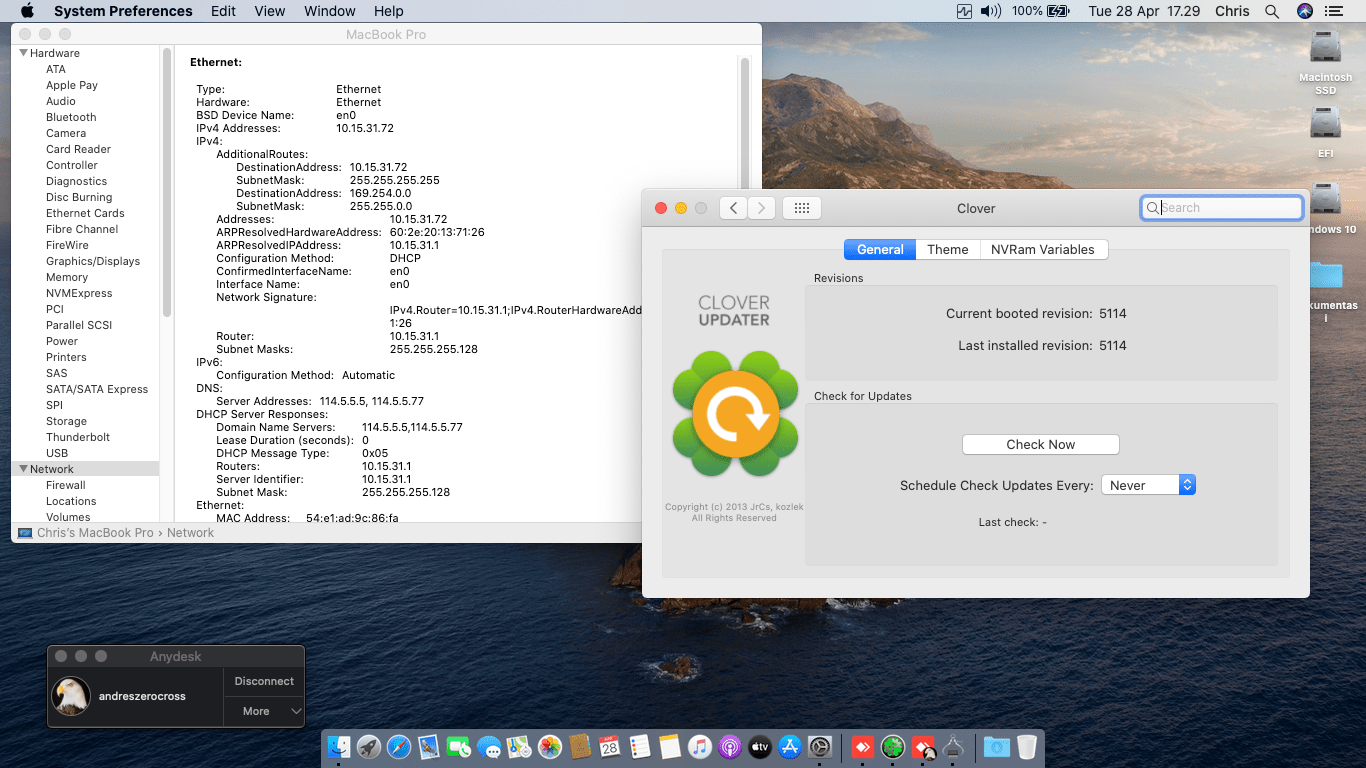The image size is (1366, 768).
Task: Select Graphics/Displays in the sidebar
Action: pyautogui.click(x=93, y=261)
